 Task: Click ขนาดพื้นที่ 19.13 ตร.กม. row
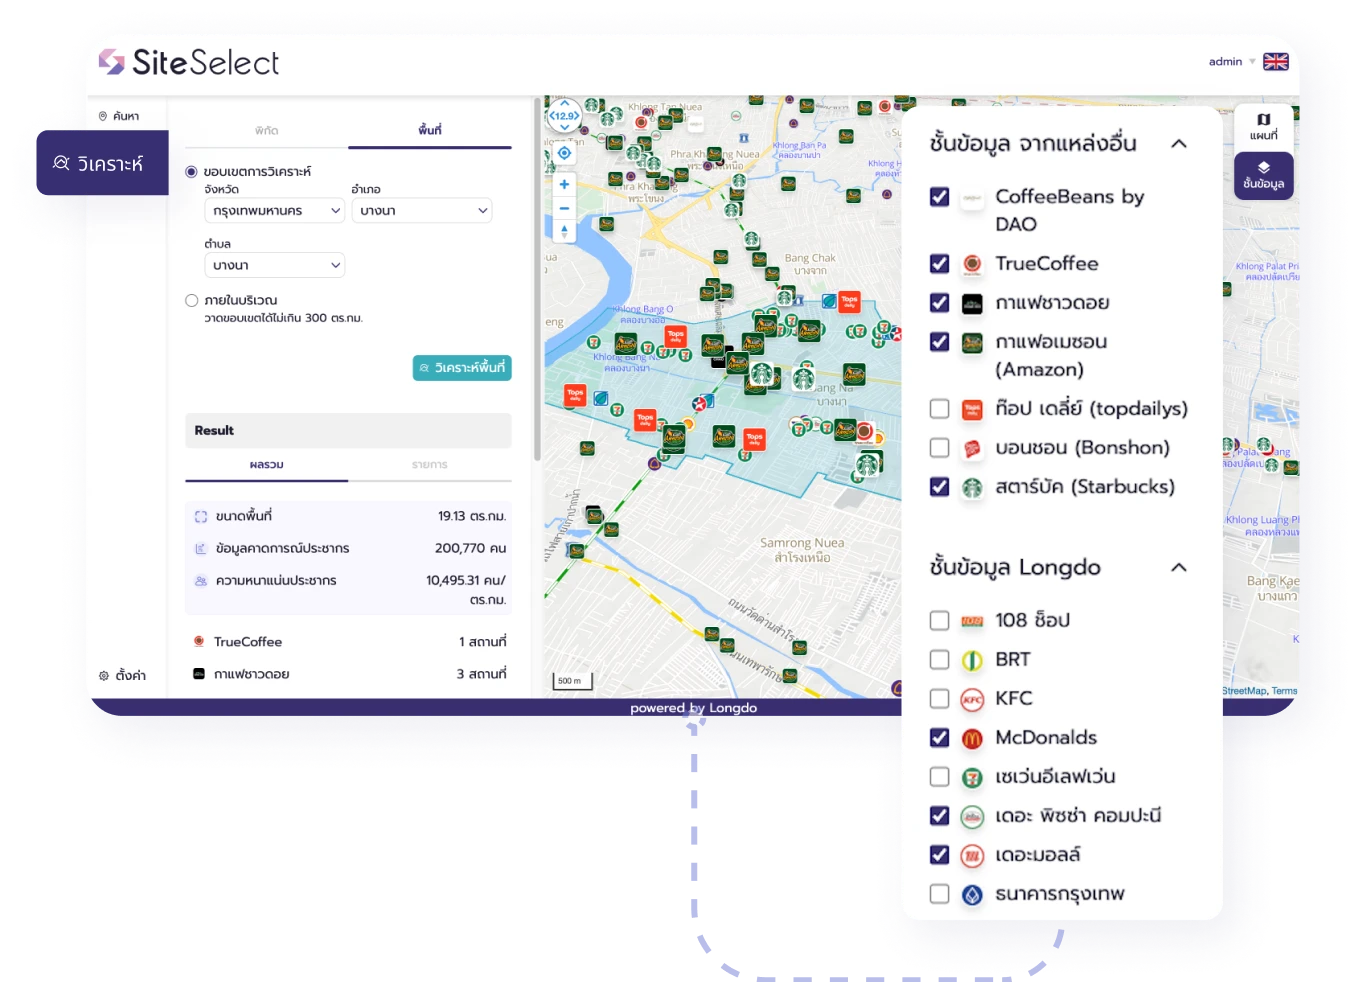click(349, 516)
